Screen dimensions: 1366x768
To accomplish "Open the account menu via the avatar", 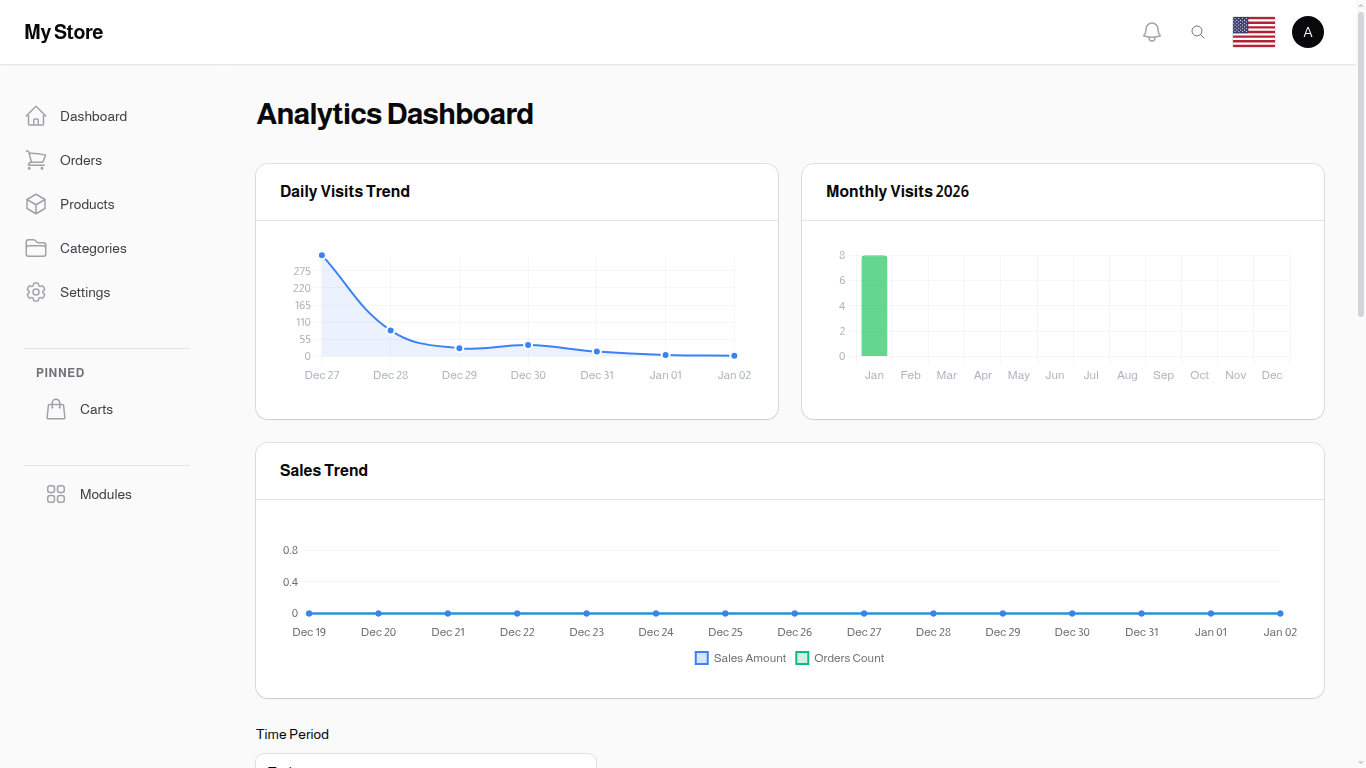I will 1308,31.
